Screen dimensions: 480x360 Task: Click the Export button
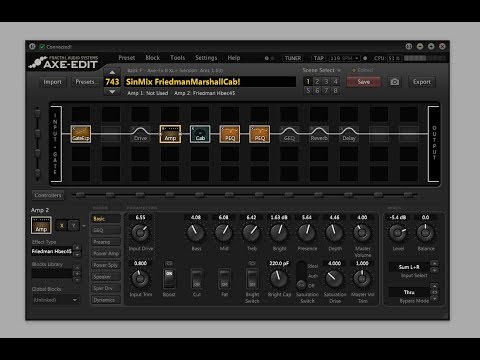coord(422,82)
